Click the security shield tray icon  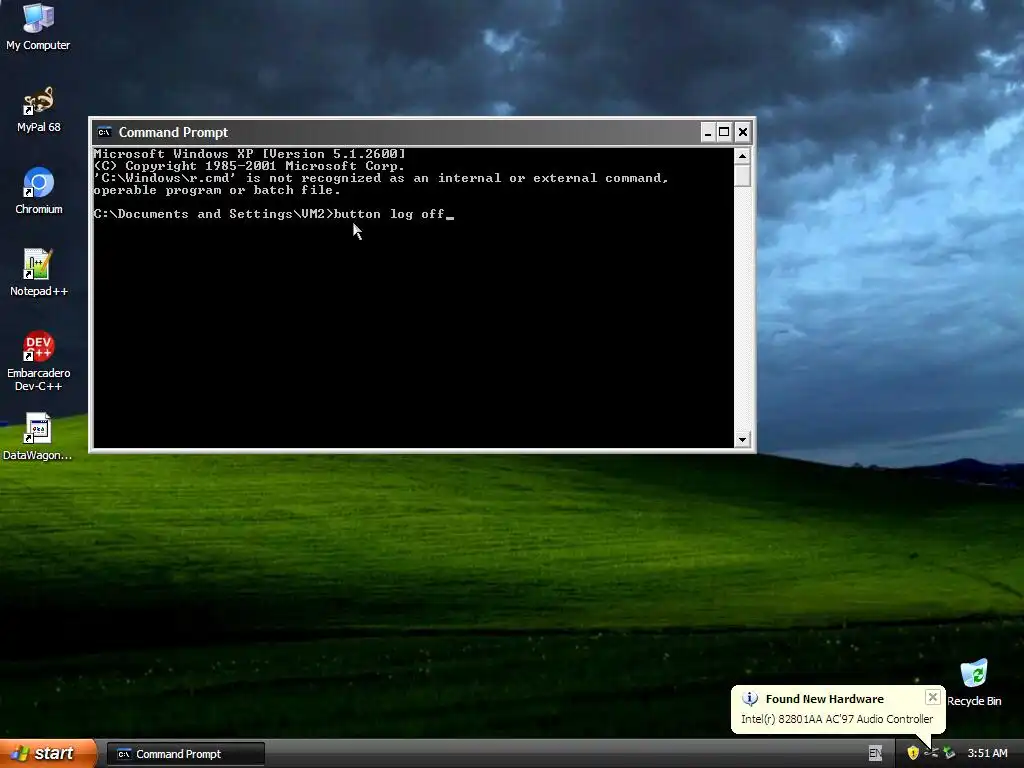click(913, 754)
